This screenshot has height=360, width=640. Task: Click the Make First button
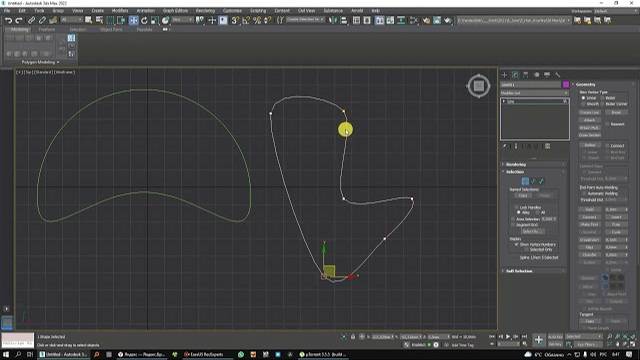click(x=589, y=224)
